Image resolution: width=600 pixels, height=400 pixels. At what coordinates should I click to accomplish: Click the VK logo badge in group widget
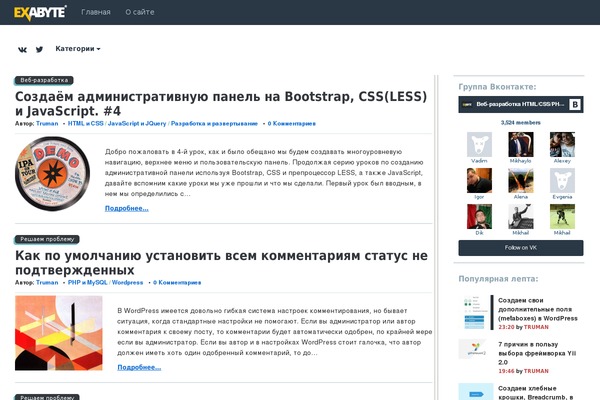click(x=574, y=104)
